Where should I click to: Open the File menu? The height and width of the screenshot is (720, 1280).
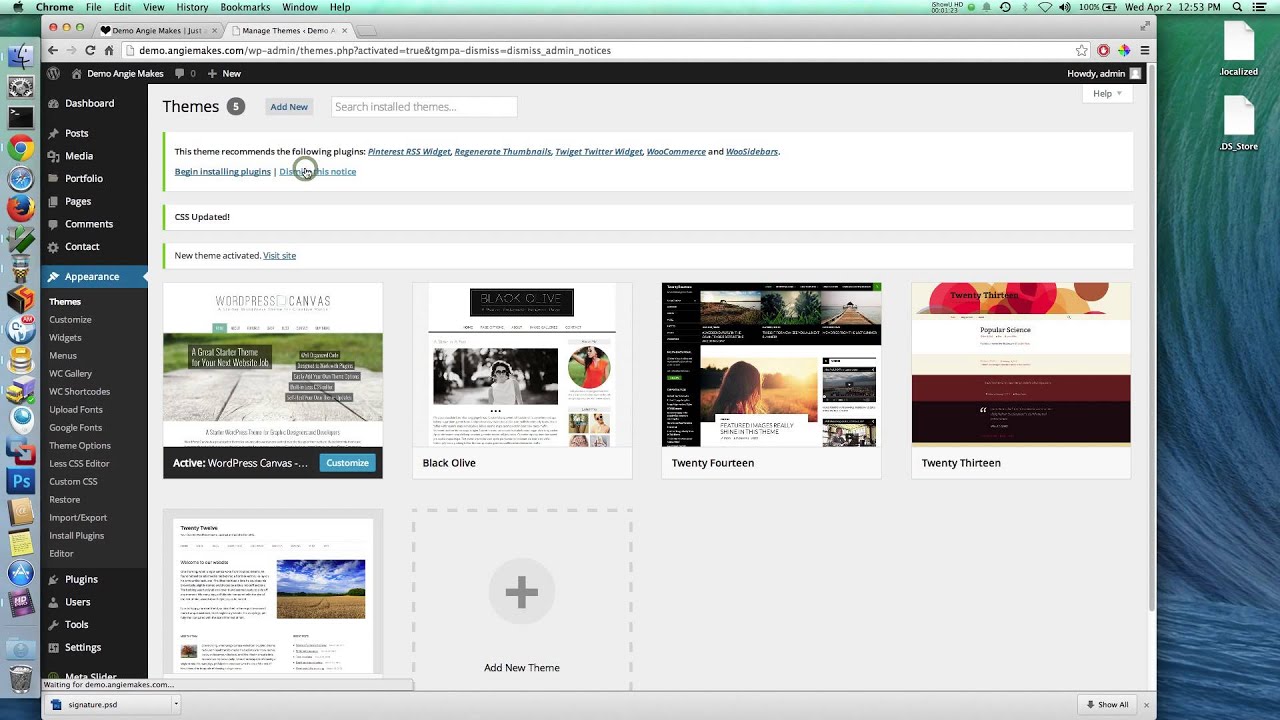[x=93, y=7]
